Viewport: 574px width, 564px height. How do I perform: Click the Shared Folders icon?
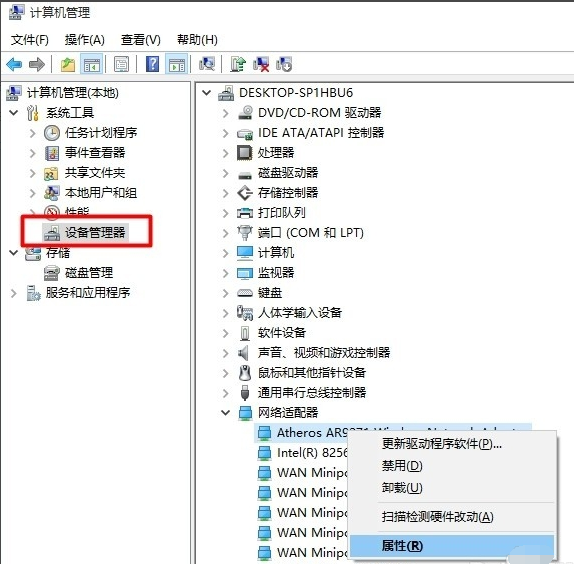(51, 173)
